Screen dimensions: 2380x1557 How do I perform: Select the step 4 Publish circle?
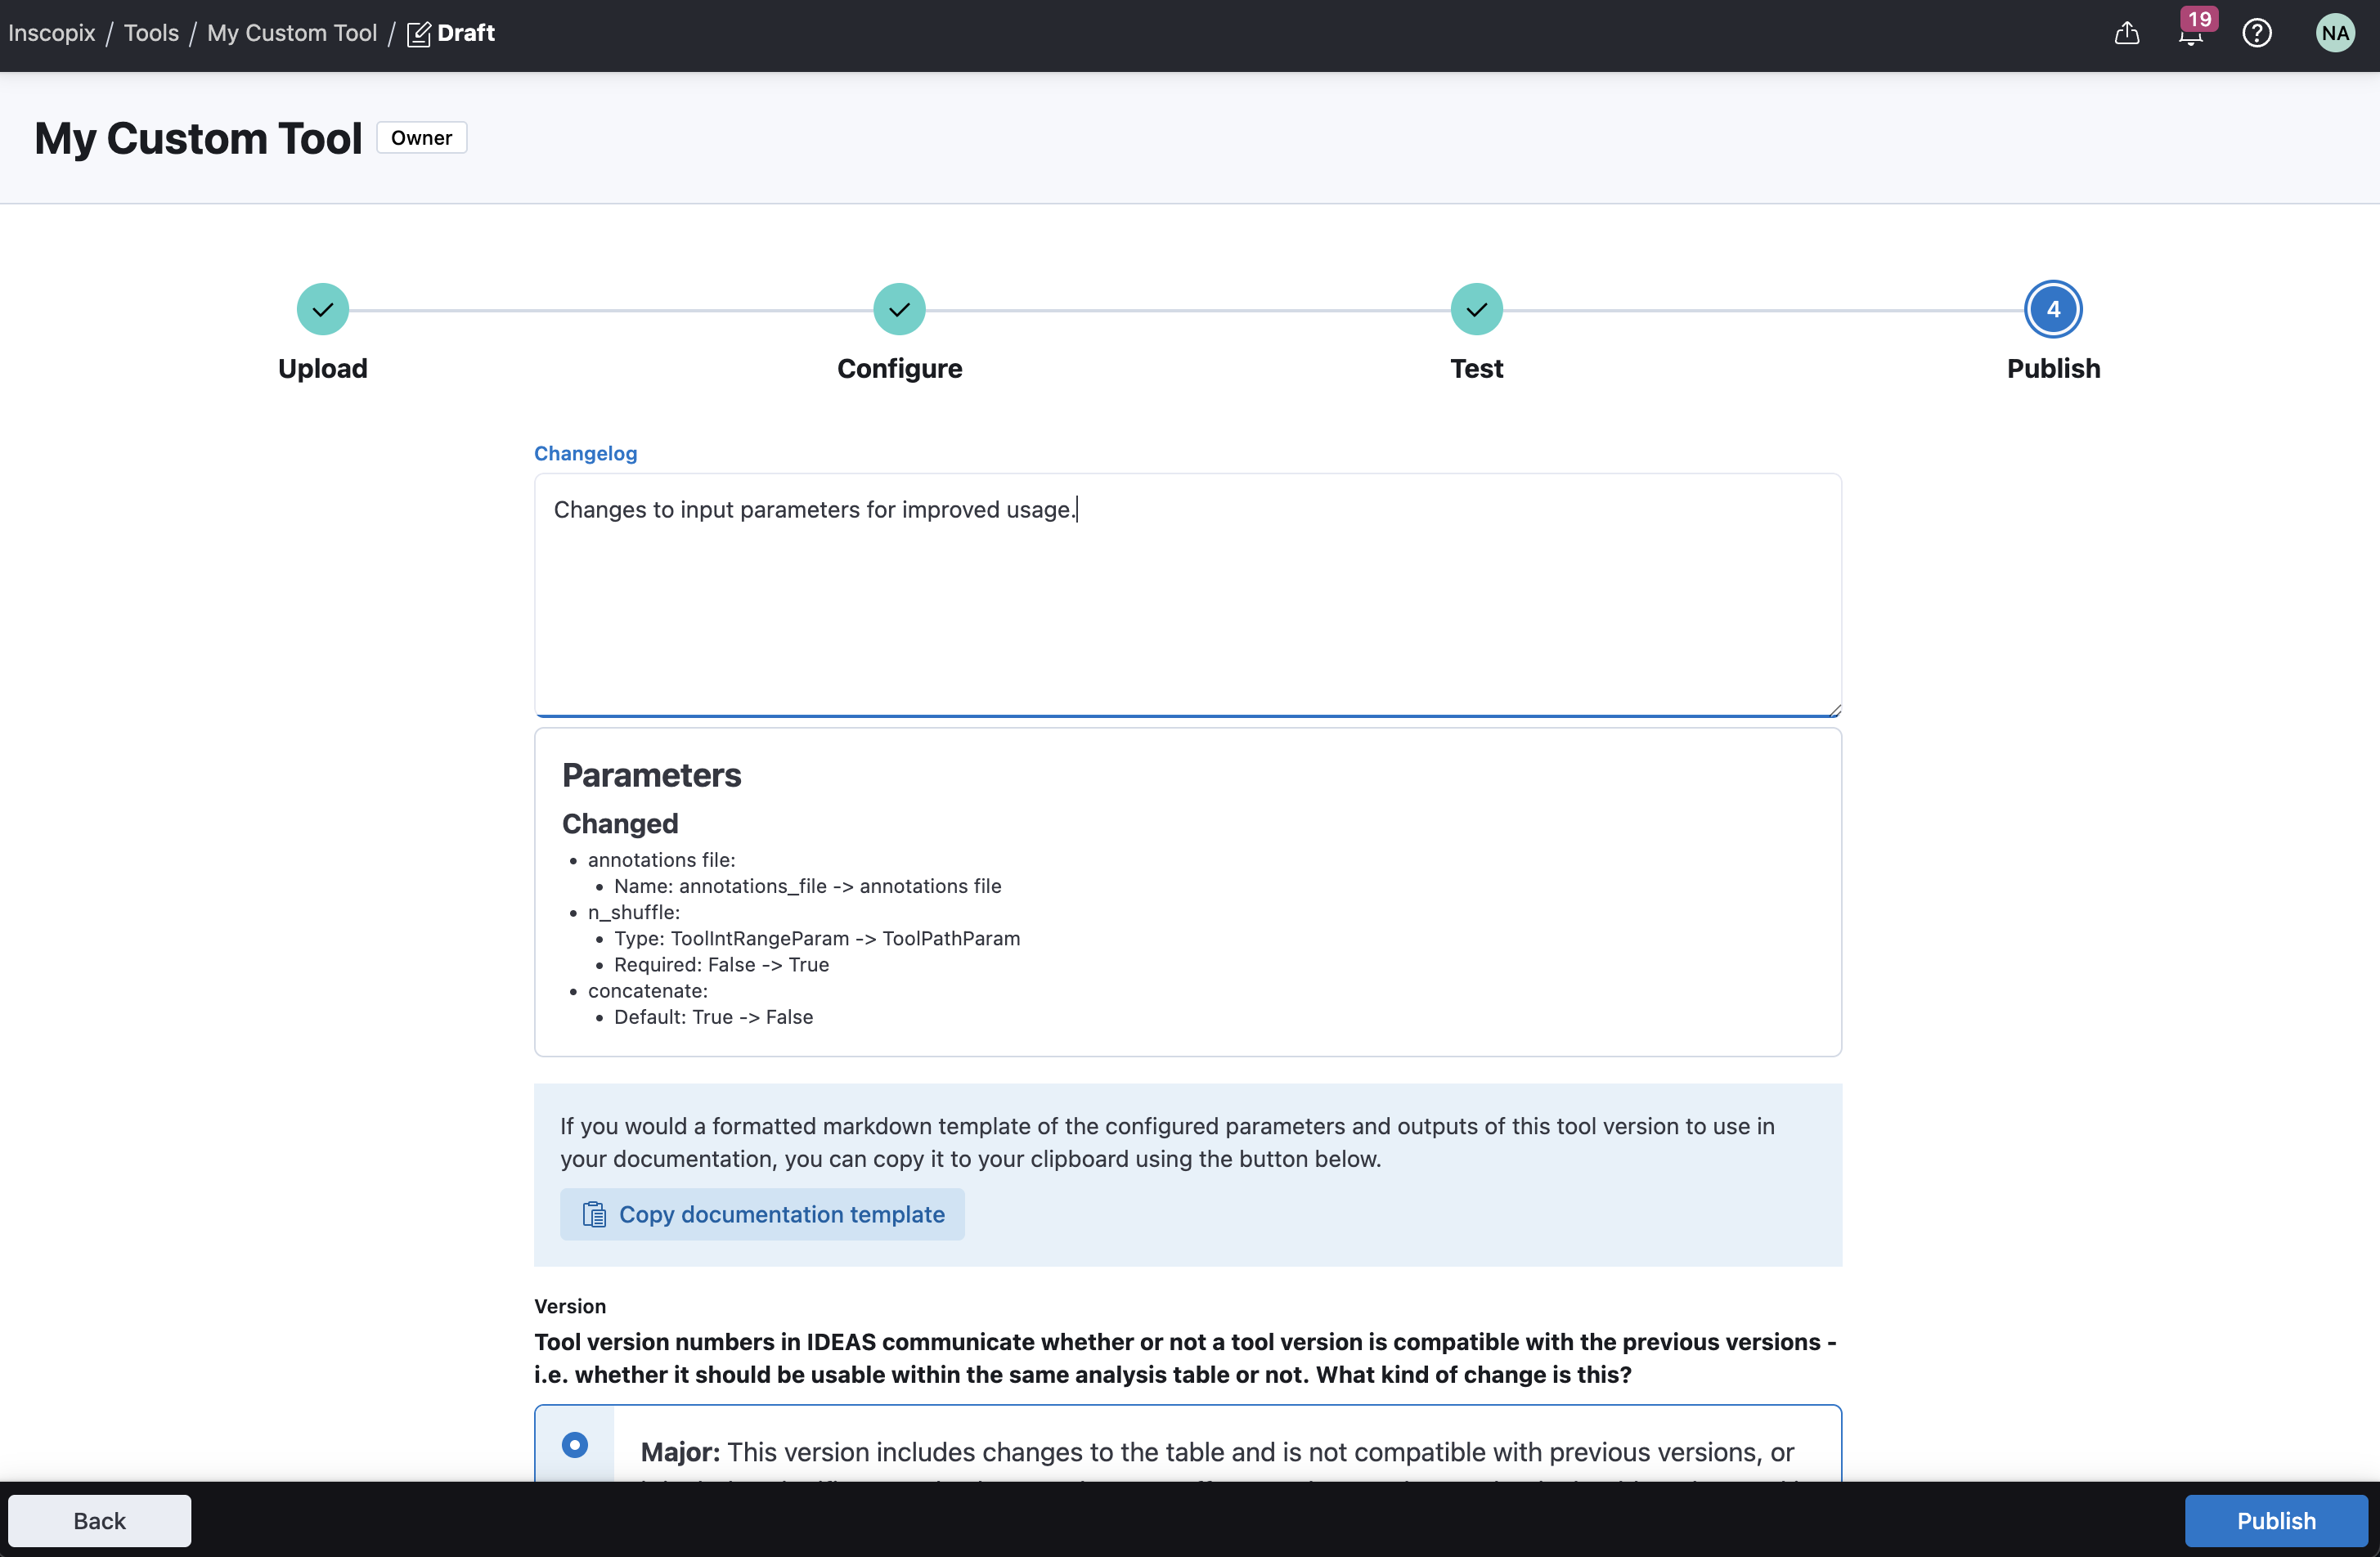(2053, 309)
